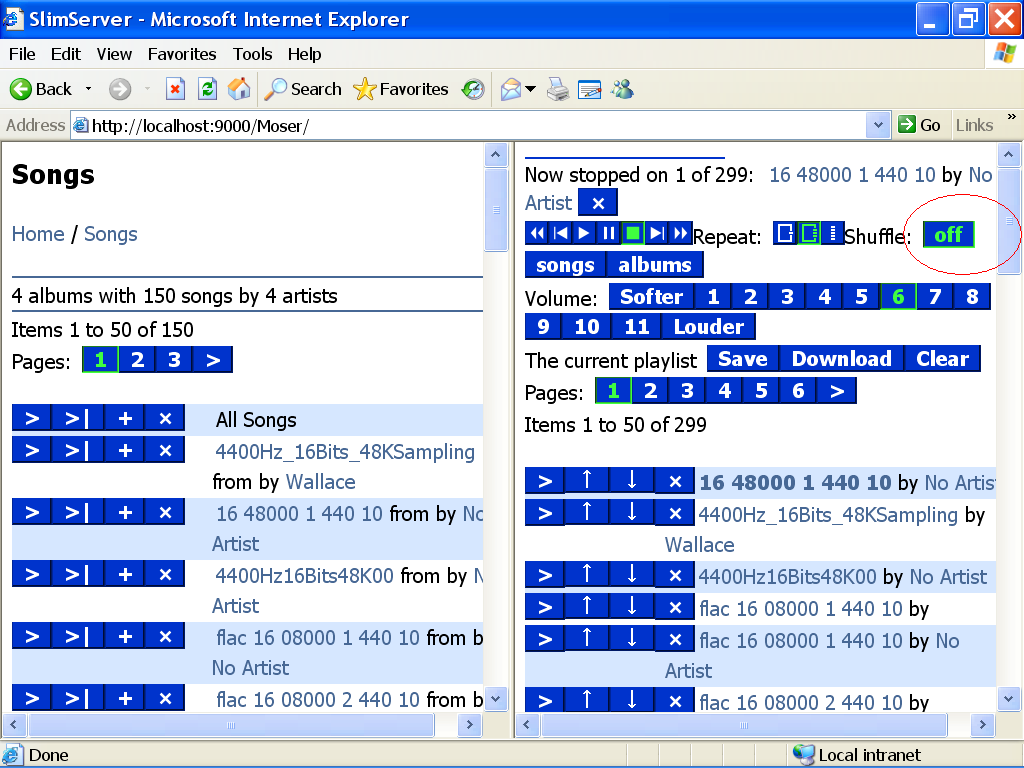This screenshot has width=1024, height=768.
Task: Click the Print icon in toolbar
Action: coord(558,89)
